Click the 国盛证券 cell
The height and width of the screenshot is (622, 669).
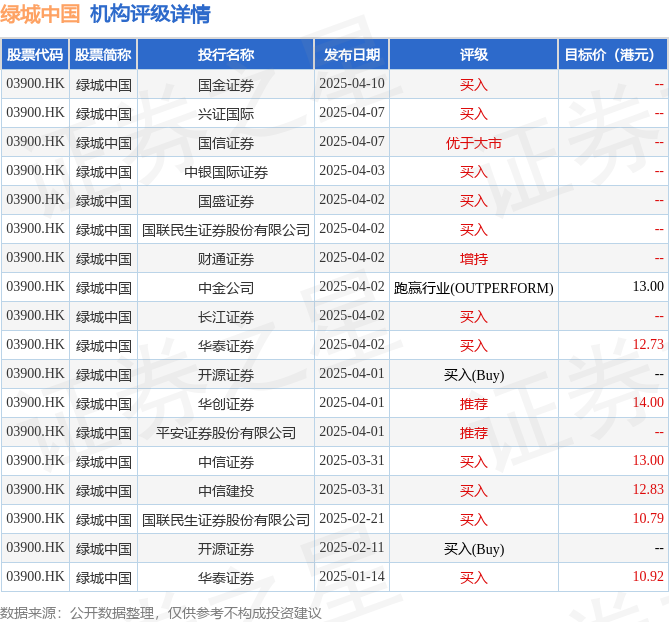[226, 201]
